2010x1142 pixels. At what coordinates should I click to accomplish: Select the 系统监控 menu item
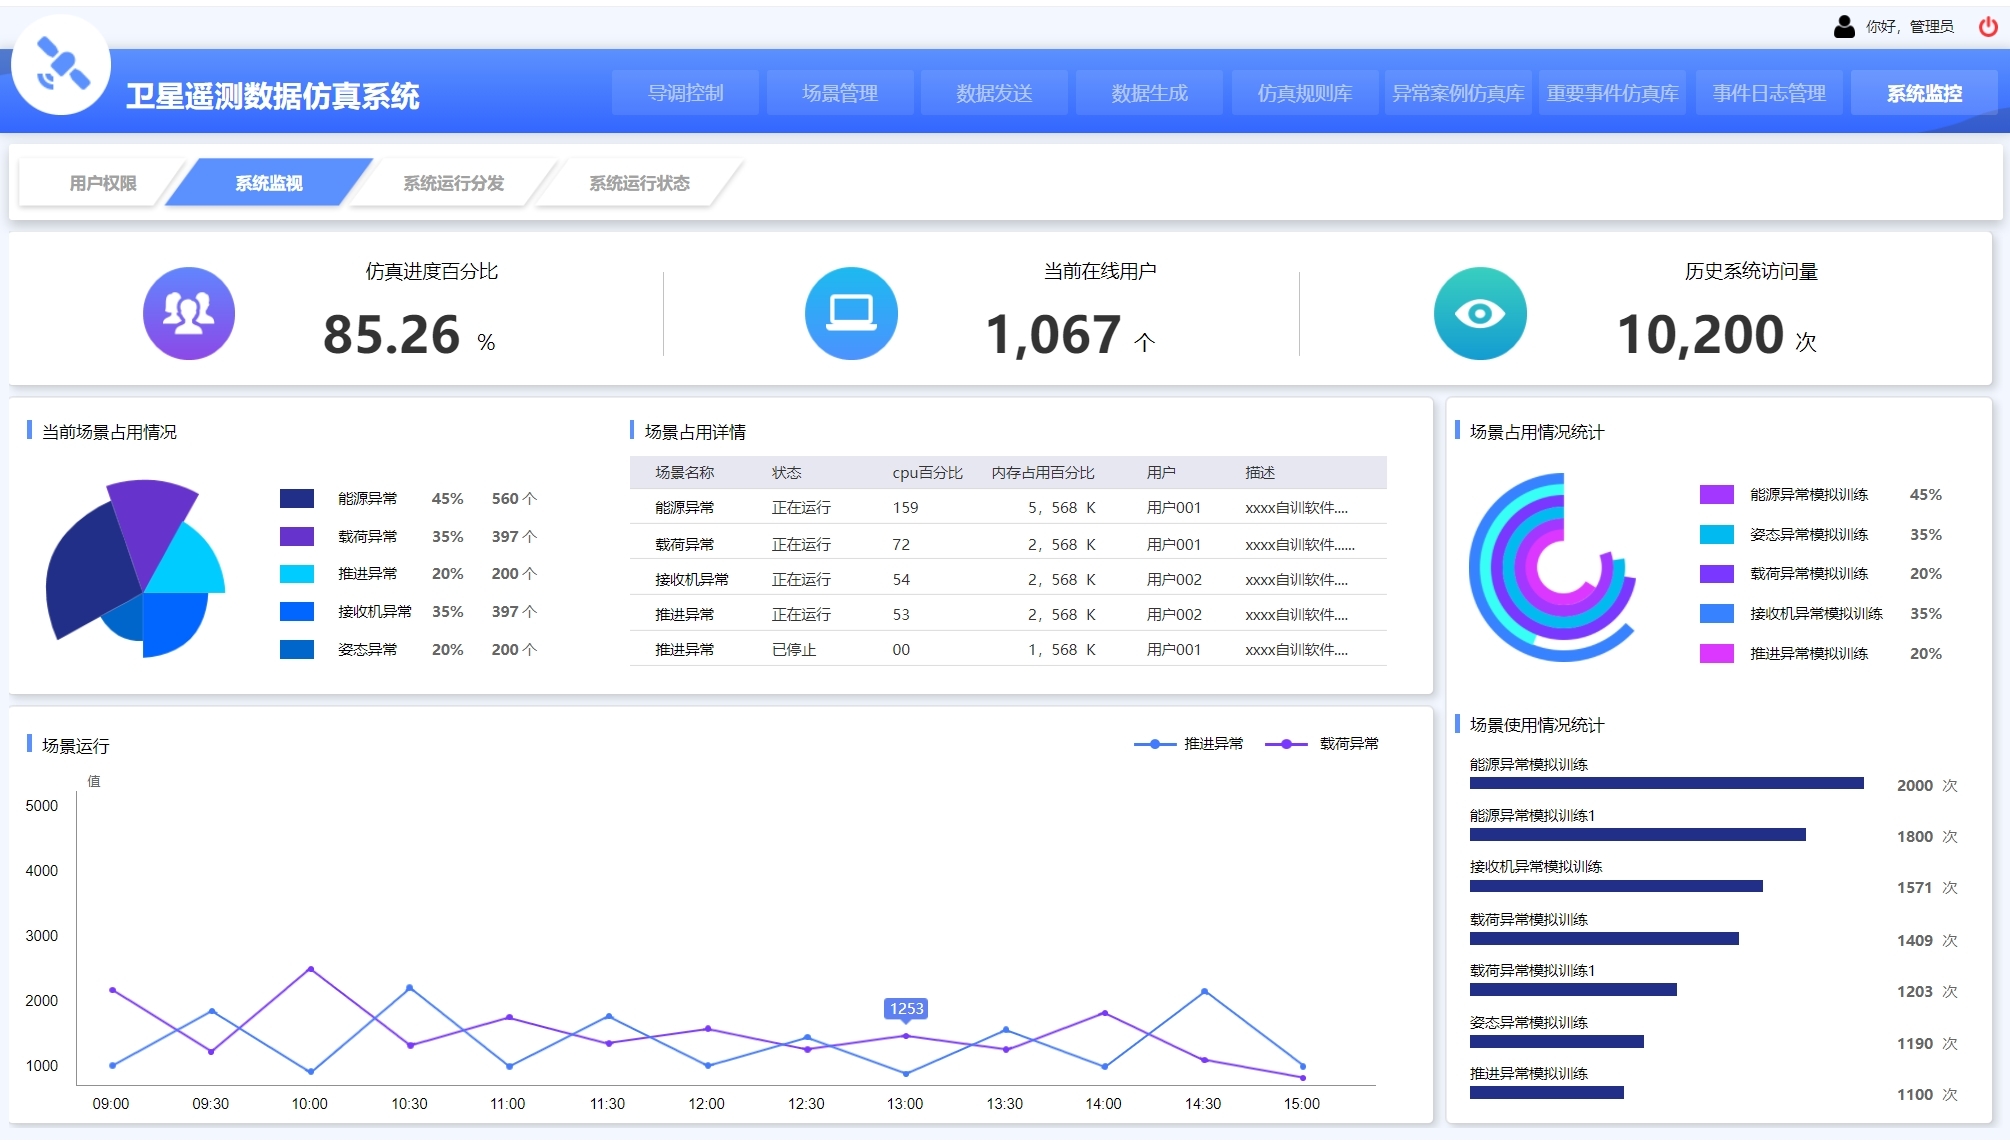(1924, 93)
